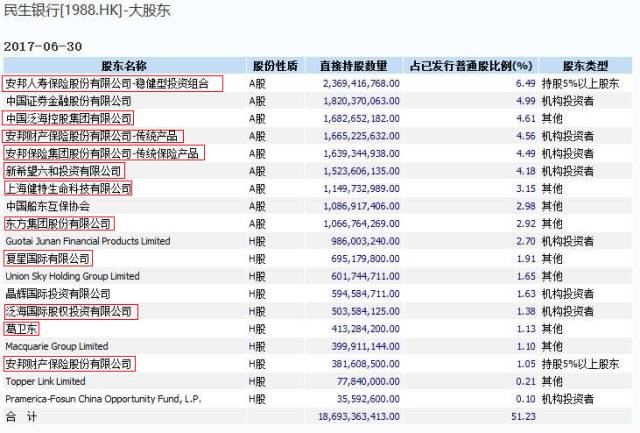Screen dimensions: 640x433
Task: Select Guotai Junan Financial Products Limited
Action: [88, 241]
